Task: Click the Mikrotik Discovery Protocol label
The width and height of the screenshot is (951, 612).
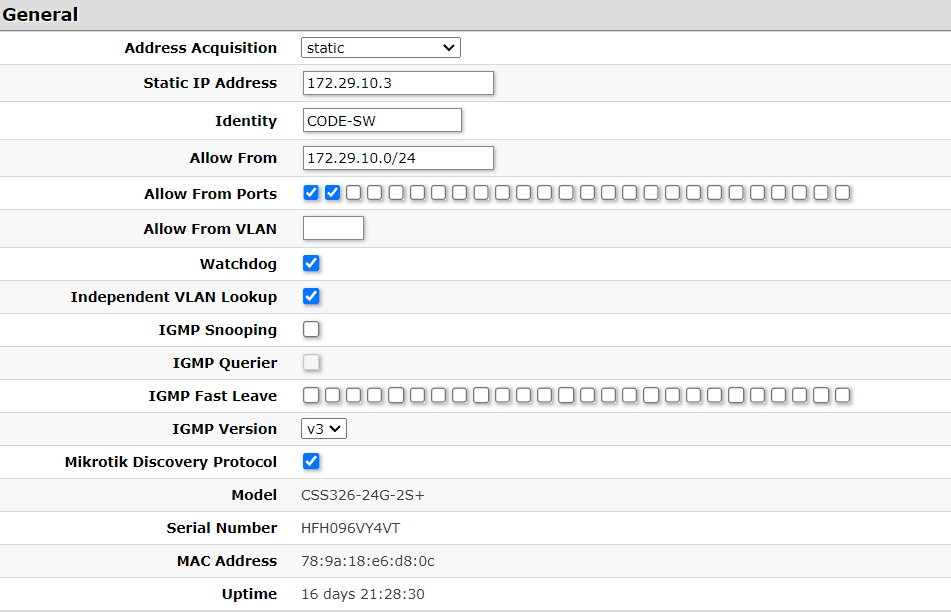Action: (171, 462)
